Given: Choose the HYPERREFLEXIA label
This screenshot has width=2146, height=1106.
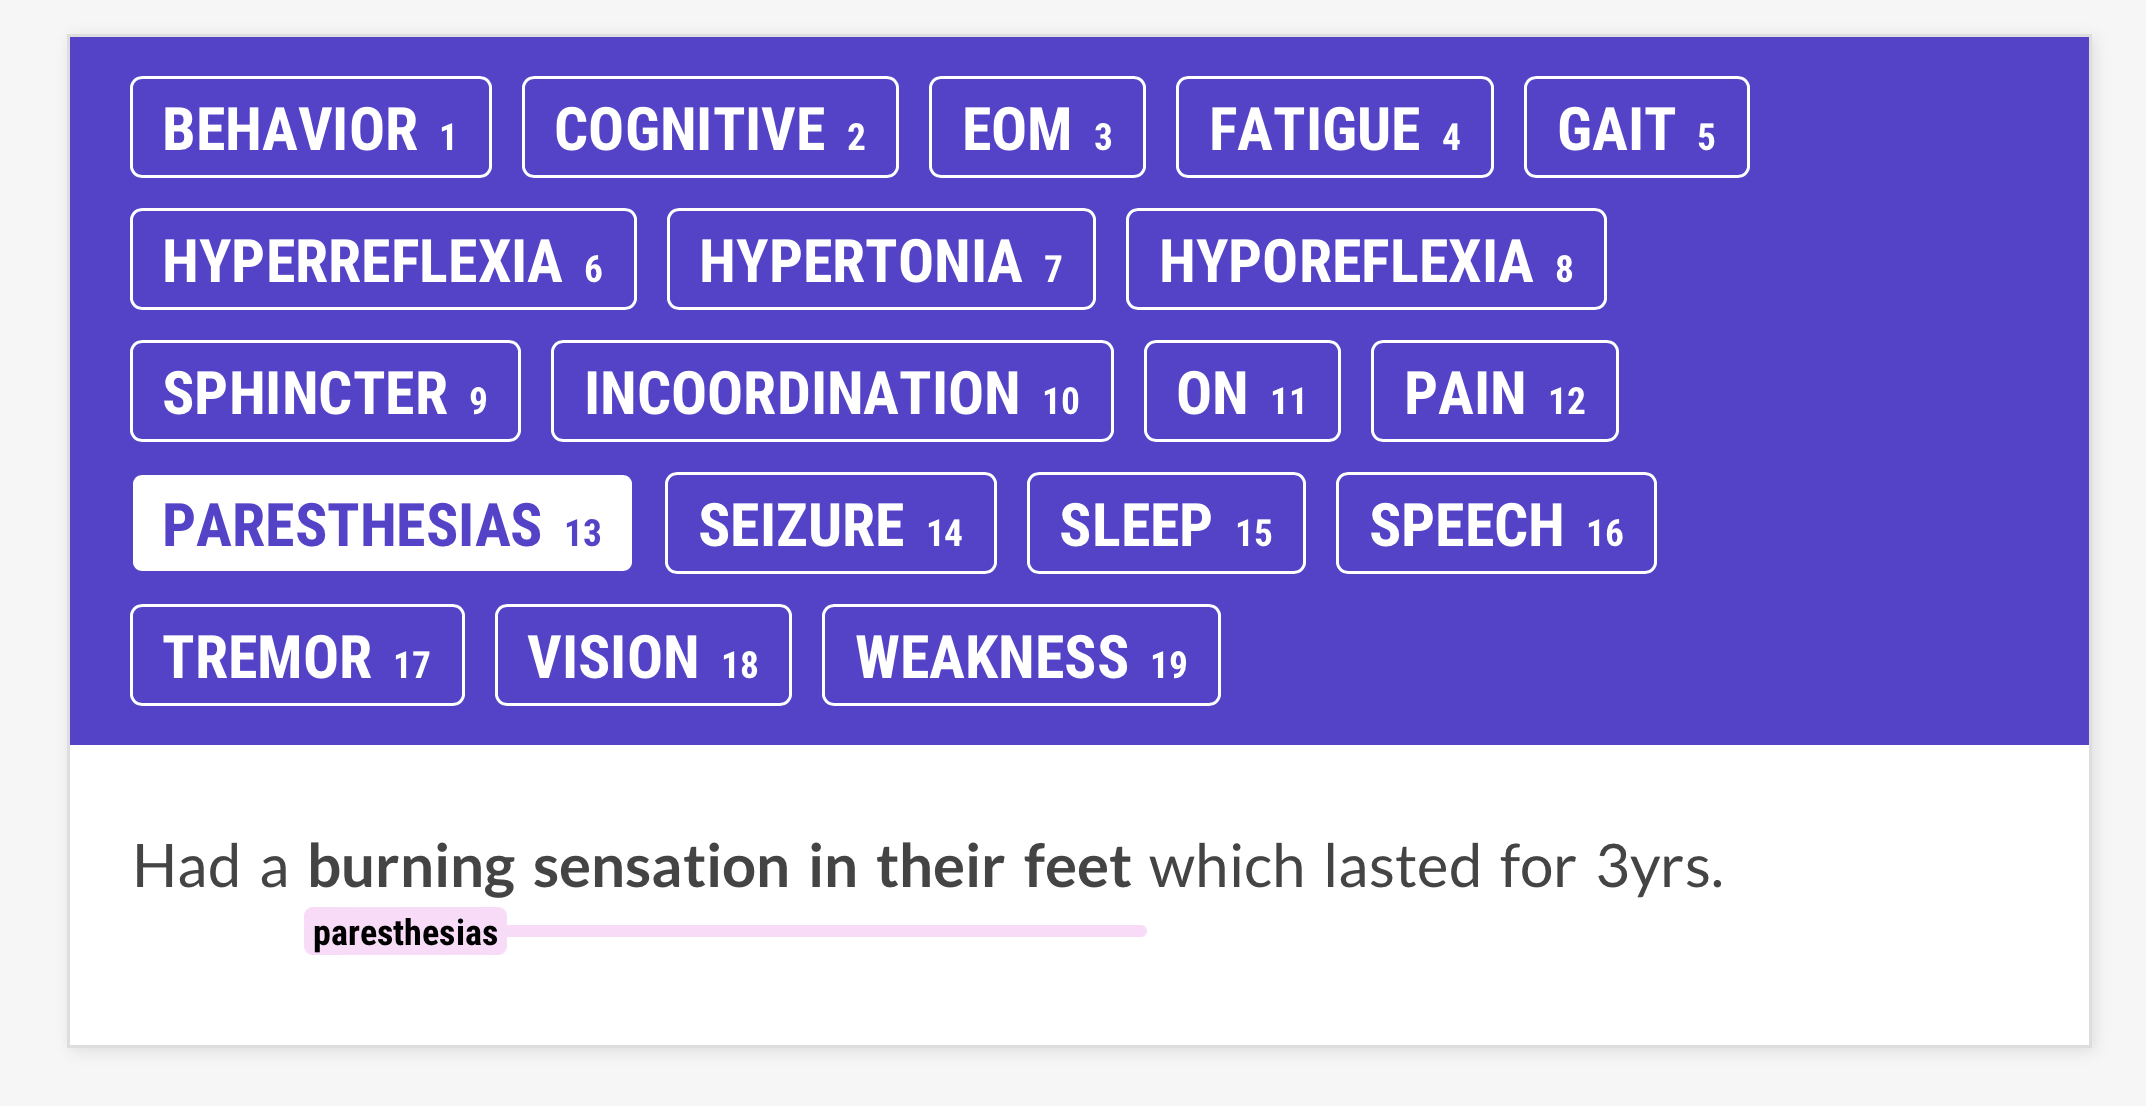Looking at the screenshot, I should pyautogui.click(x=383, y=260).
